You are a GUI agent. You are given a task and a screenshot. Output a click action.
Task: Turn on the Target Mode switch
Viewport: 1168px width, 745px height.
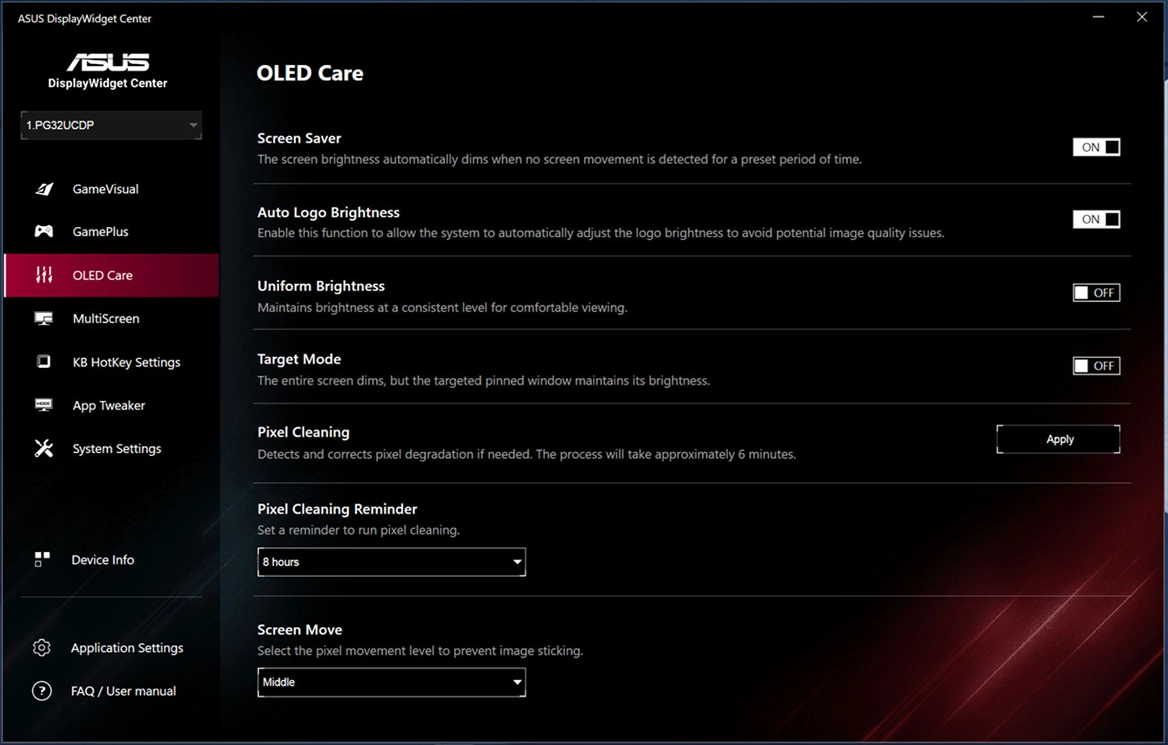(1096, 366)
